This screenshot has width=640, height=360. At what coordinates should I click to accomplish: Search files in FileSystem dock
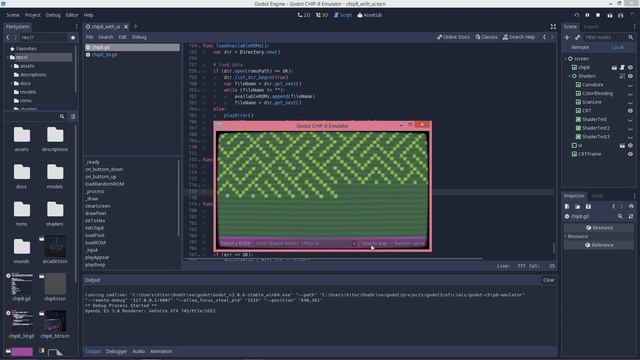point(62,117)
